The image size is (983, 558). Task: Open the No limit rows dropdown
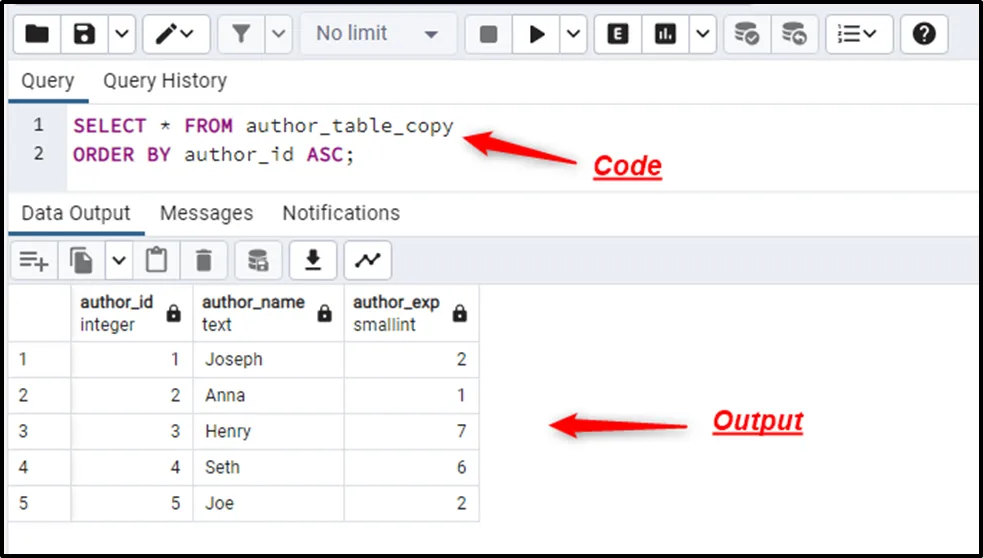(x=378, y=34)
